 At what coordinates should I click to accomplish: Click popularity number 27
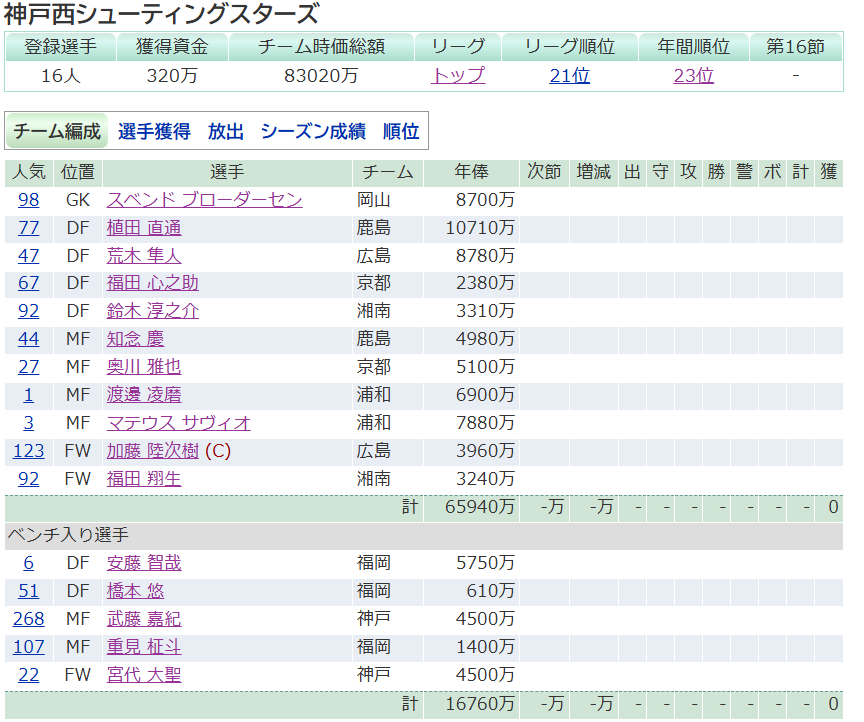click(x=29, y=367)
